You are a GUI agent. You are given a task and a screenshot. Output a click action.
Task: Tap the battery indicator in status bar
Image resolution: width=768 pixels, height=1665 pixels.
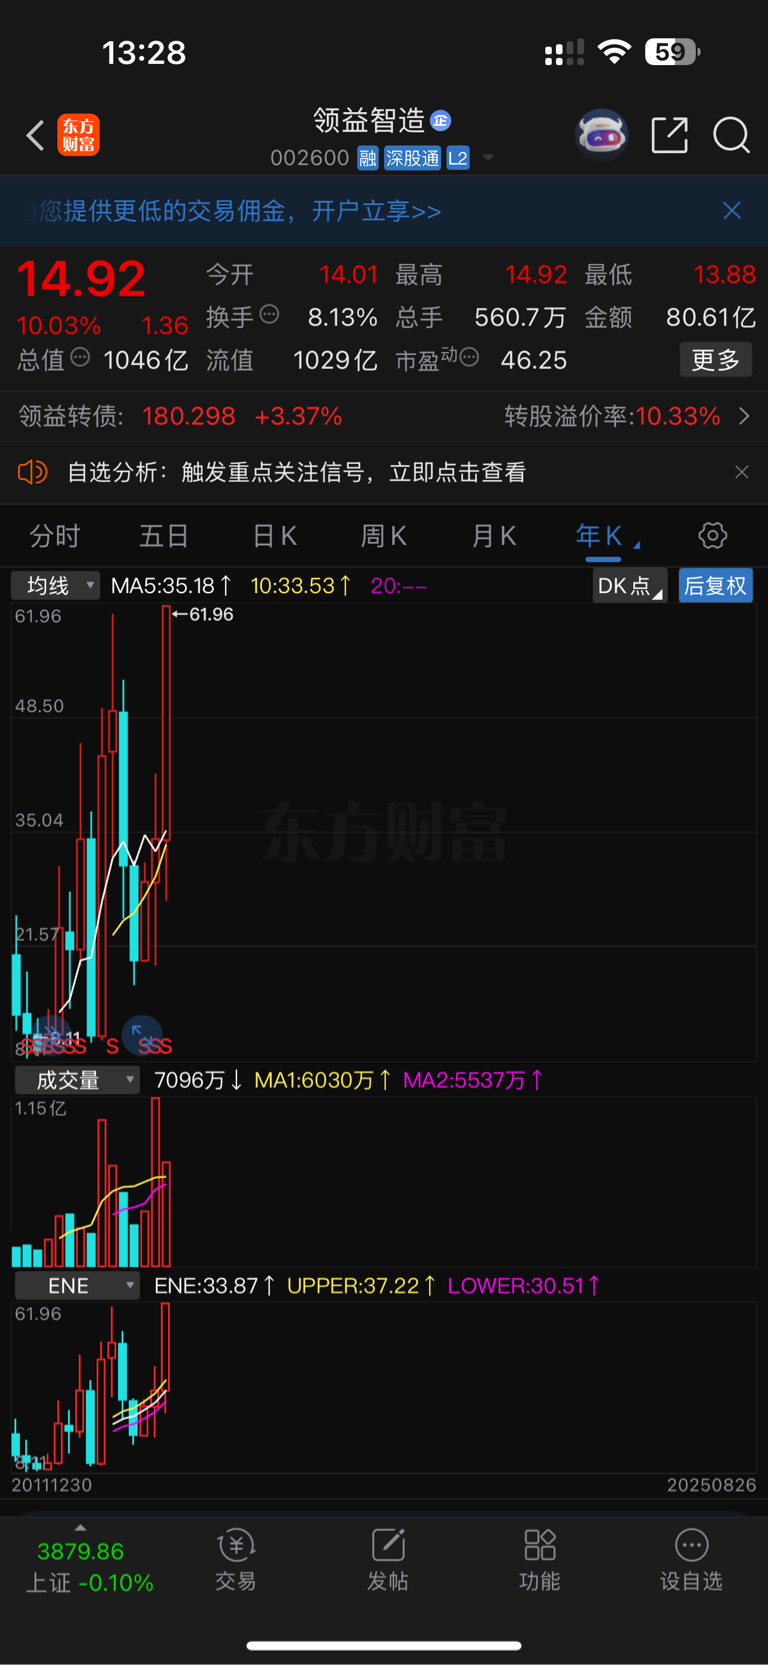coord(673,52)
